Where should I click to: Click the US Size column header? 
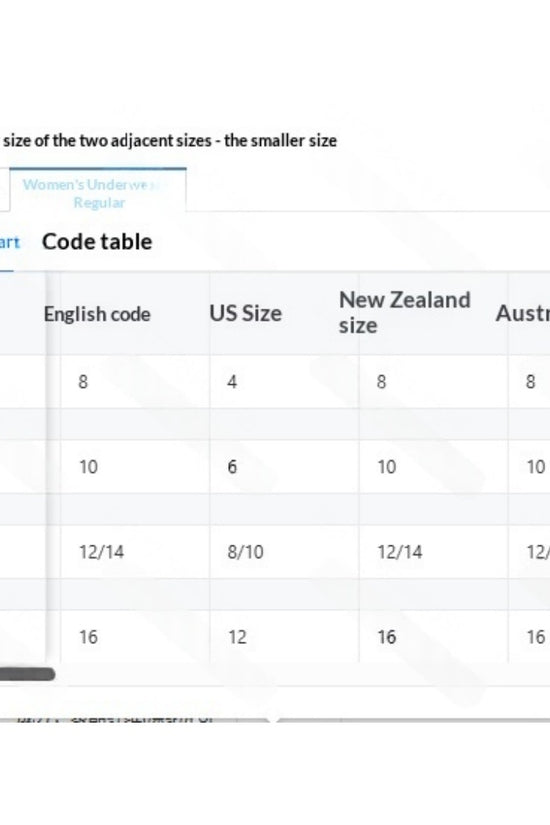(x=246, y=314)
